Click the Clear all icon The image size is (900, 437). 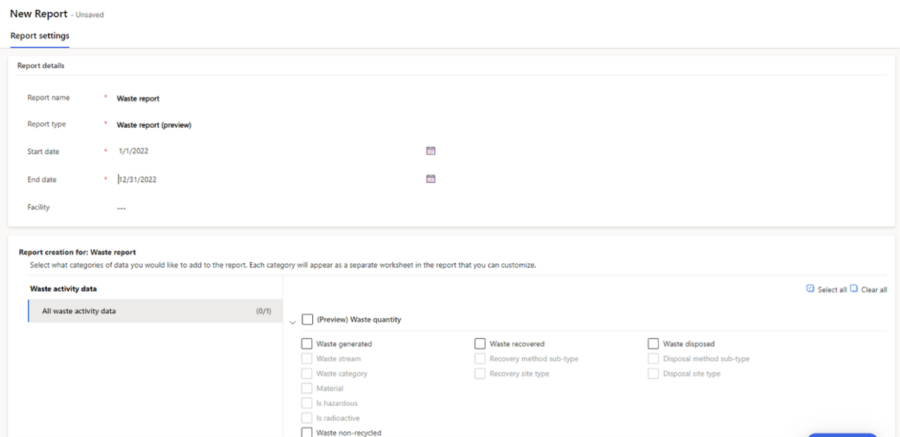854,289
